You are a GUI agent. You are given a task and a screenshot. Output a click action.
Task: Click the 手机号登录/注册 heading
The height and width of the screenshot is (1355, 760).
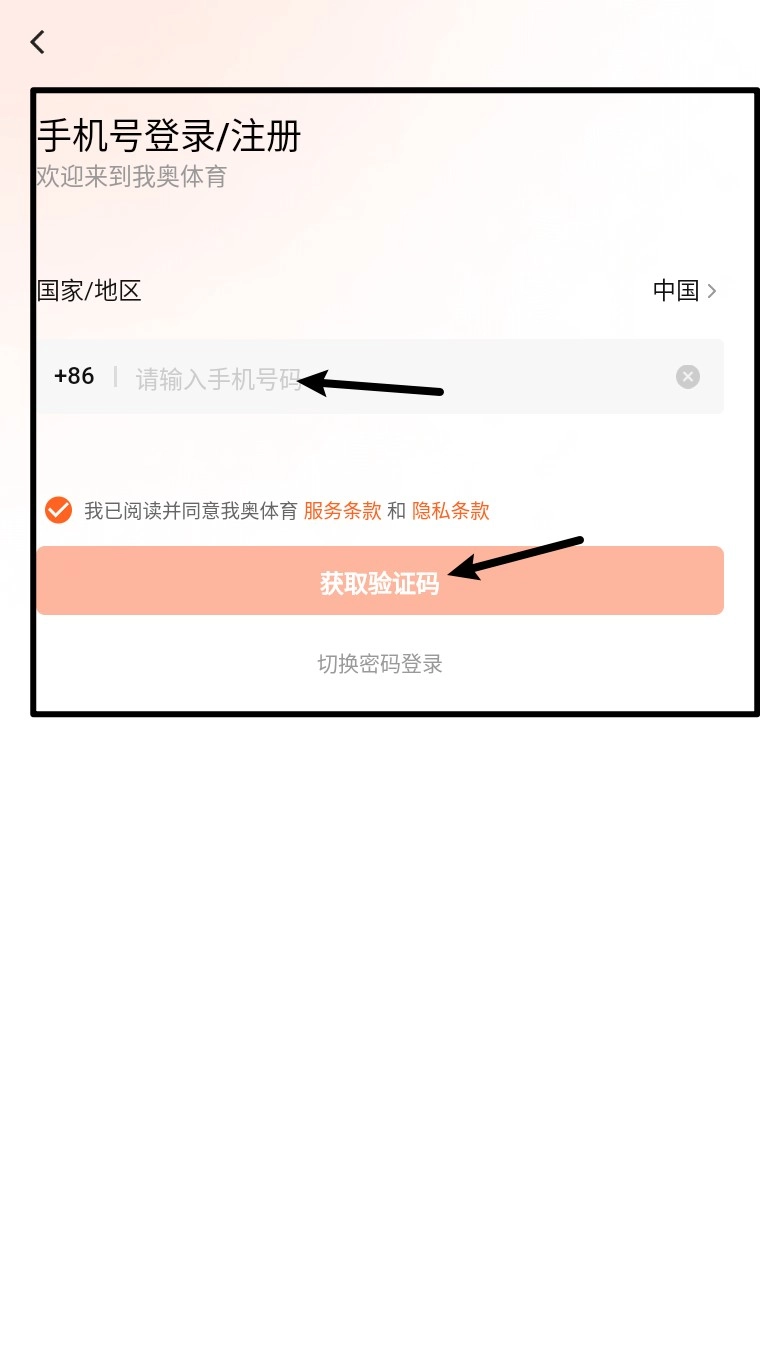click(x=169, y=136)
